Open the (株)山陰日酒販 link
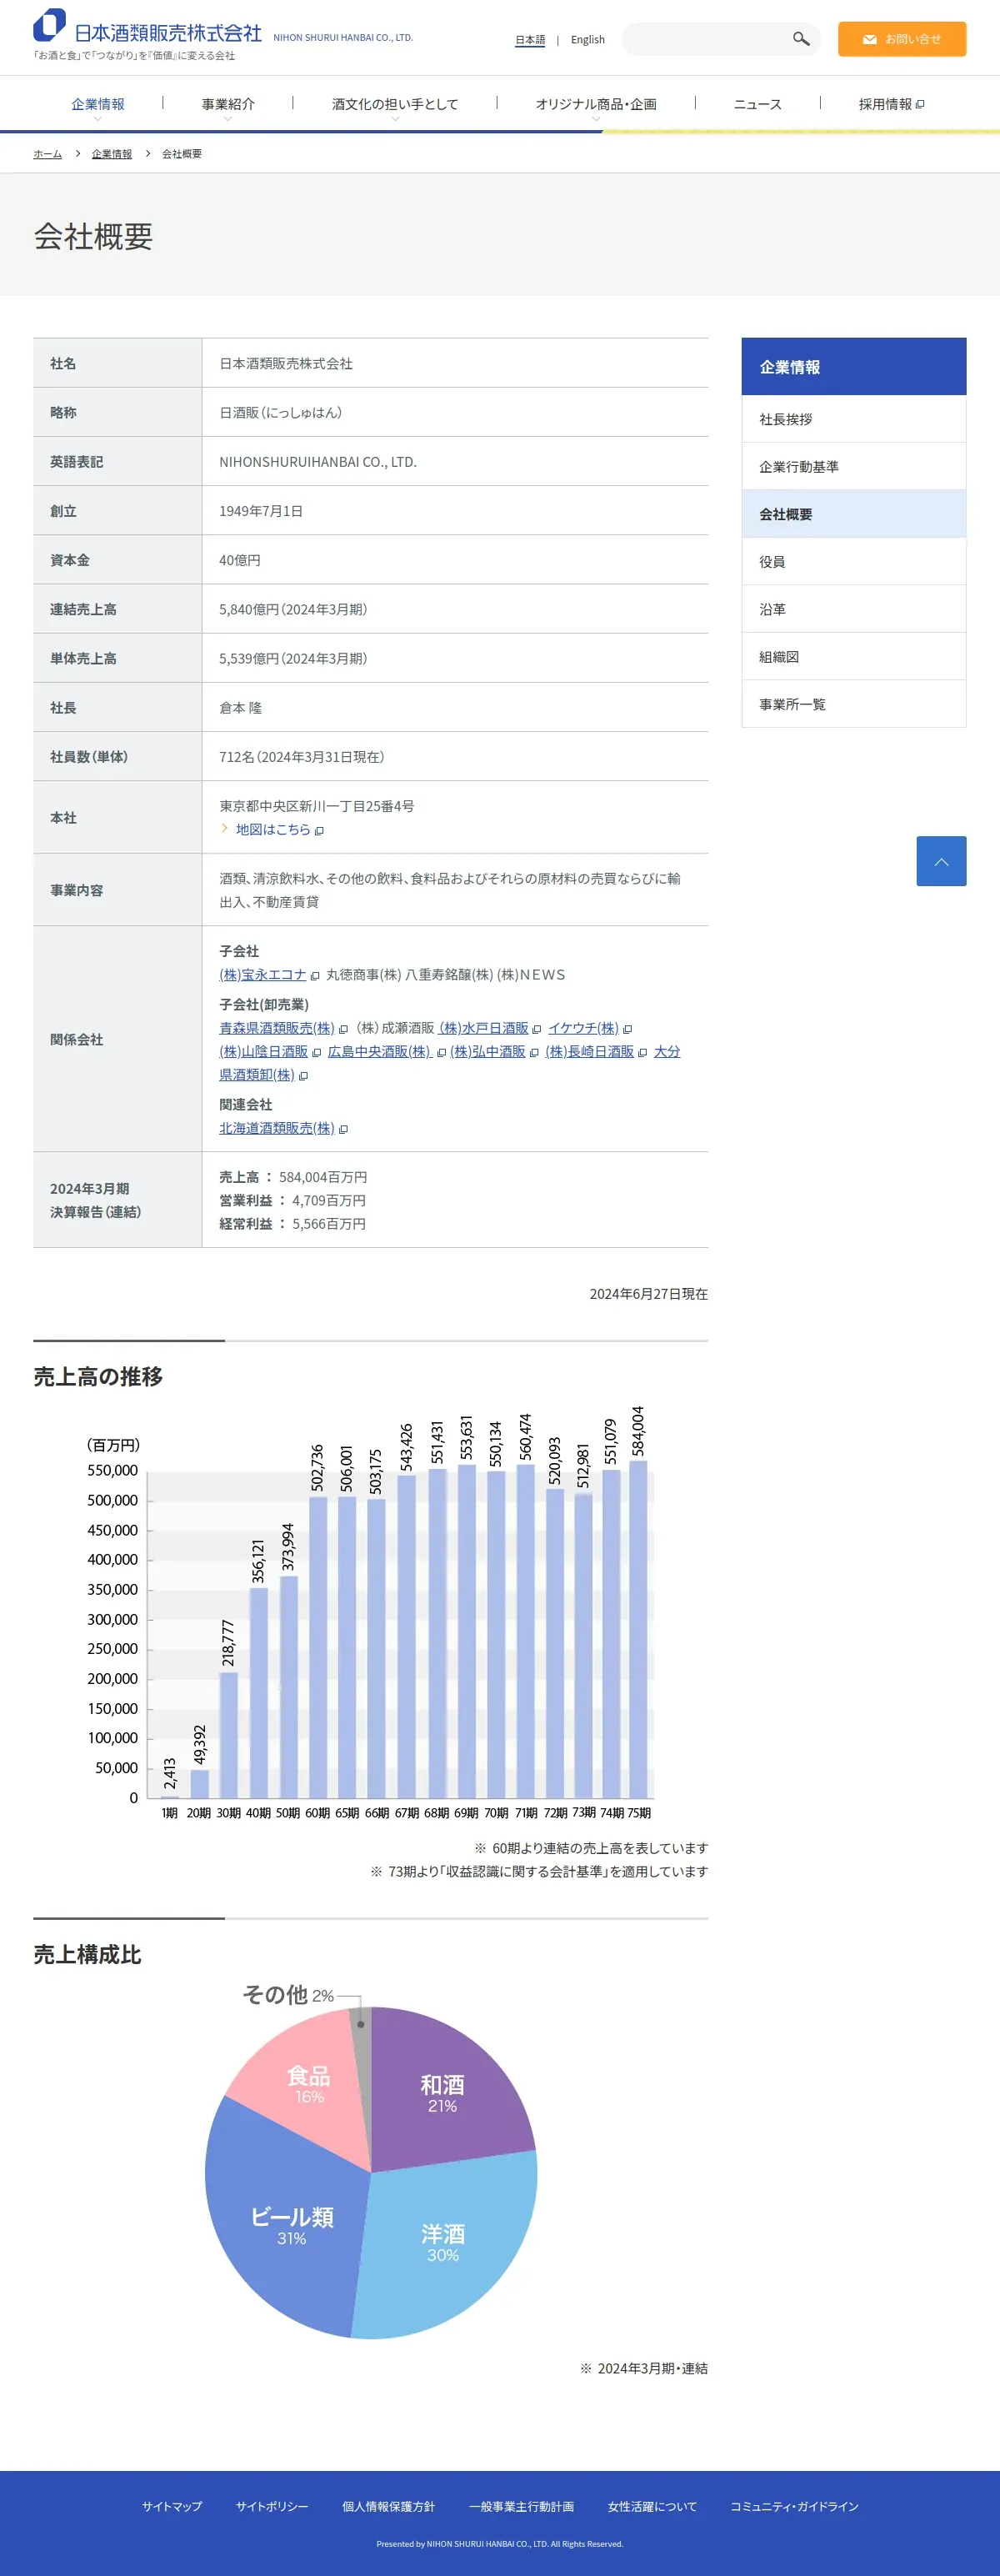 264,1051
